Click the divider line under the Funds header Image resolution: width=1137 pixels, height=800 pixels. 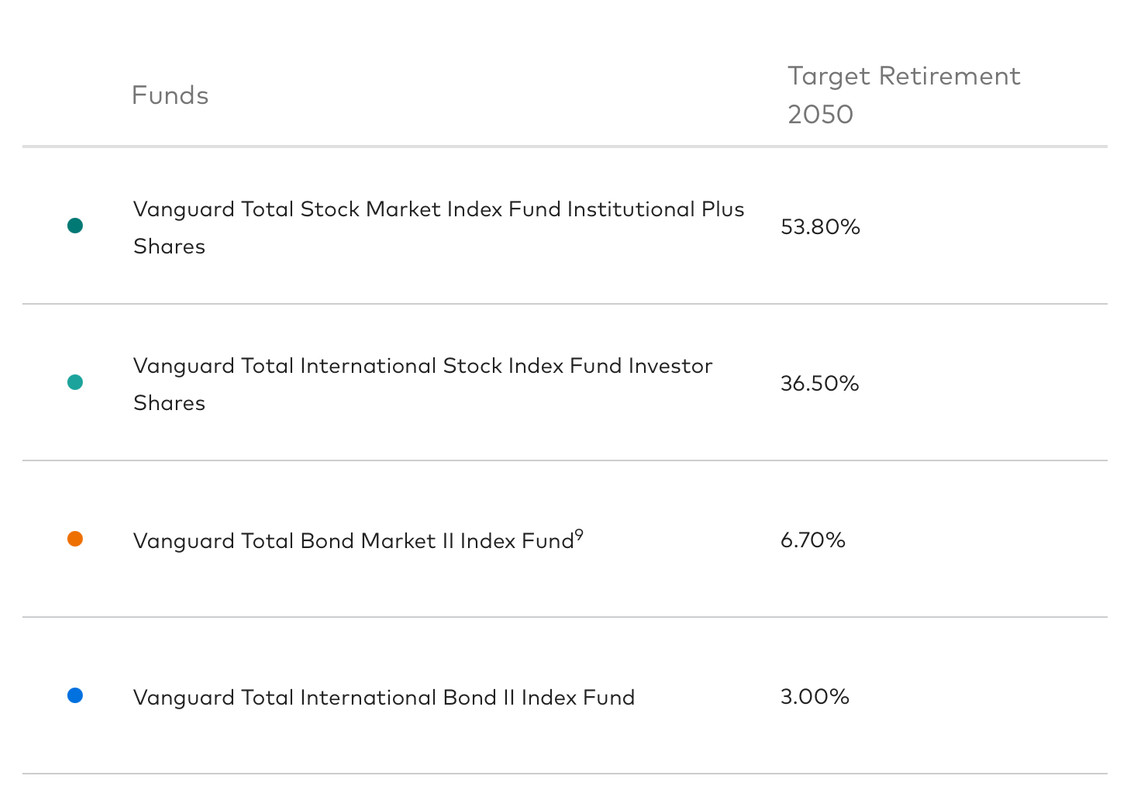(x=565, y=147)
